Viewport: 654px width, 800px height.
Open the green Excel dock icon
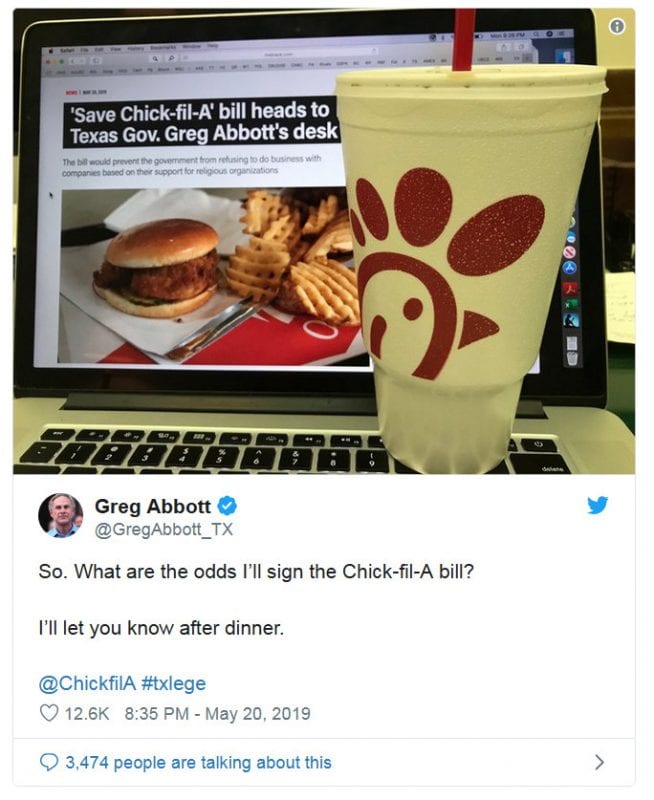pos(571,305)
